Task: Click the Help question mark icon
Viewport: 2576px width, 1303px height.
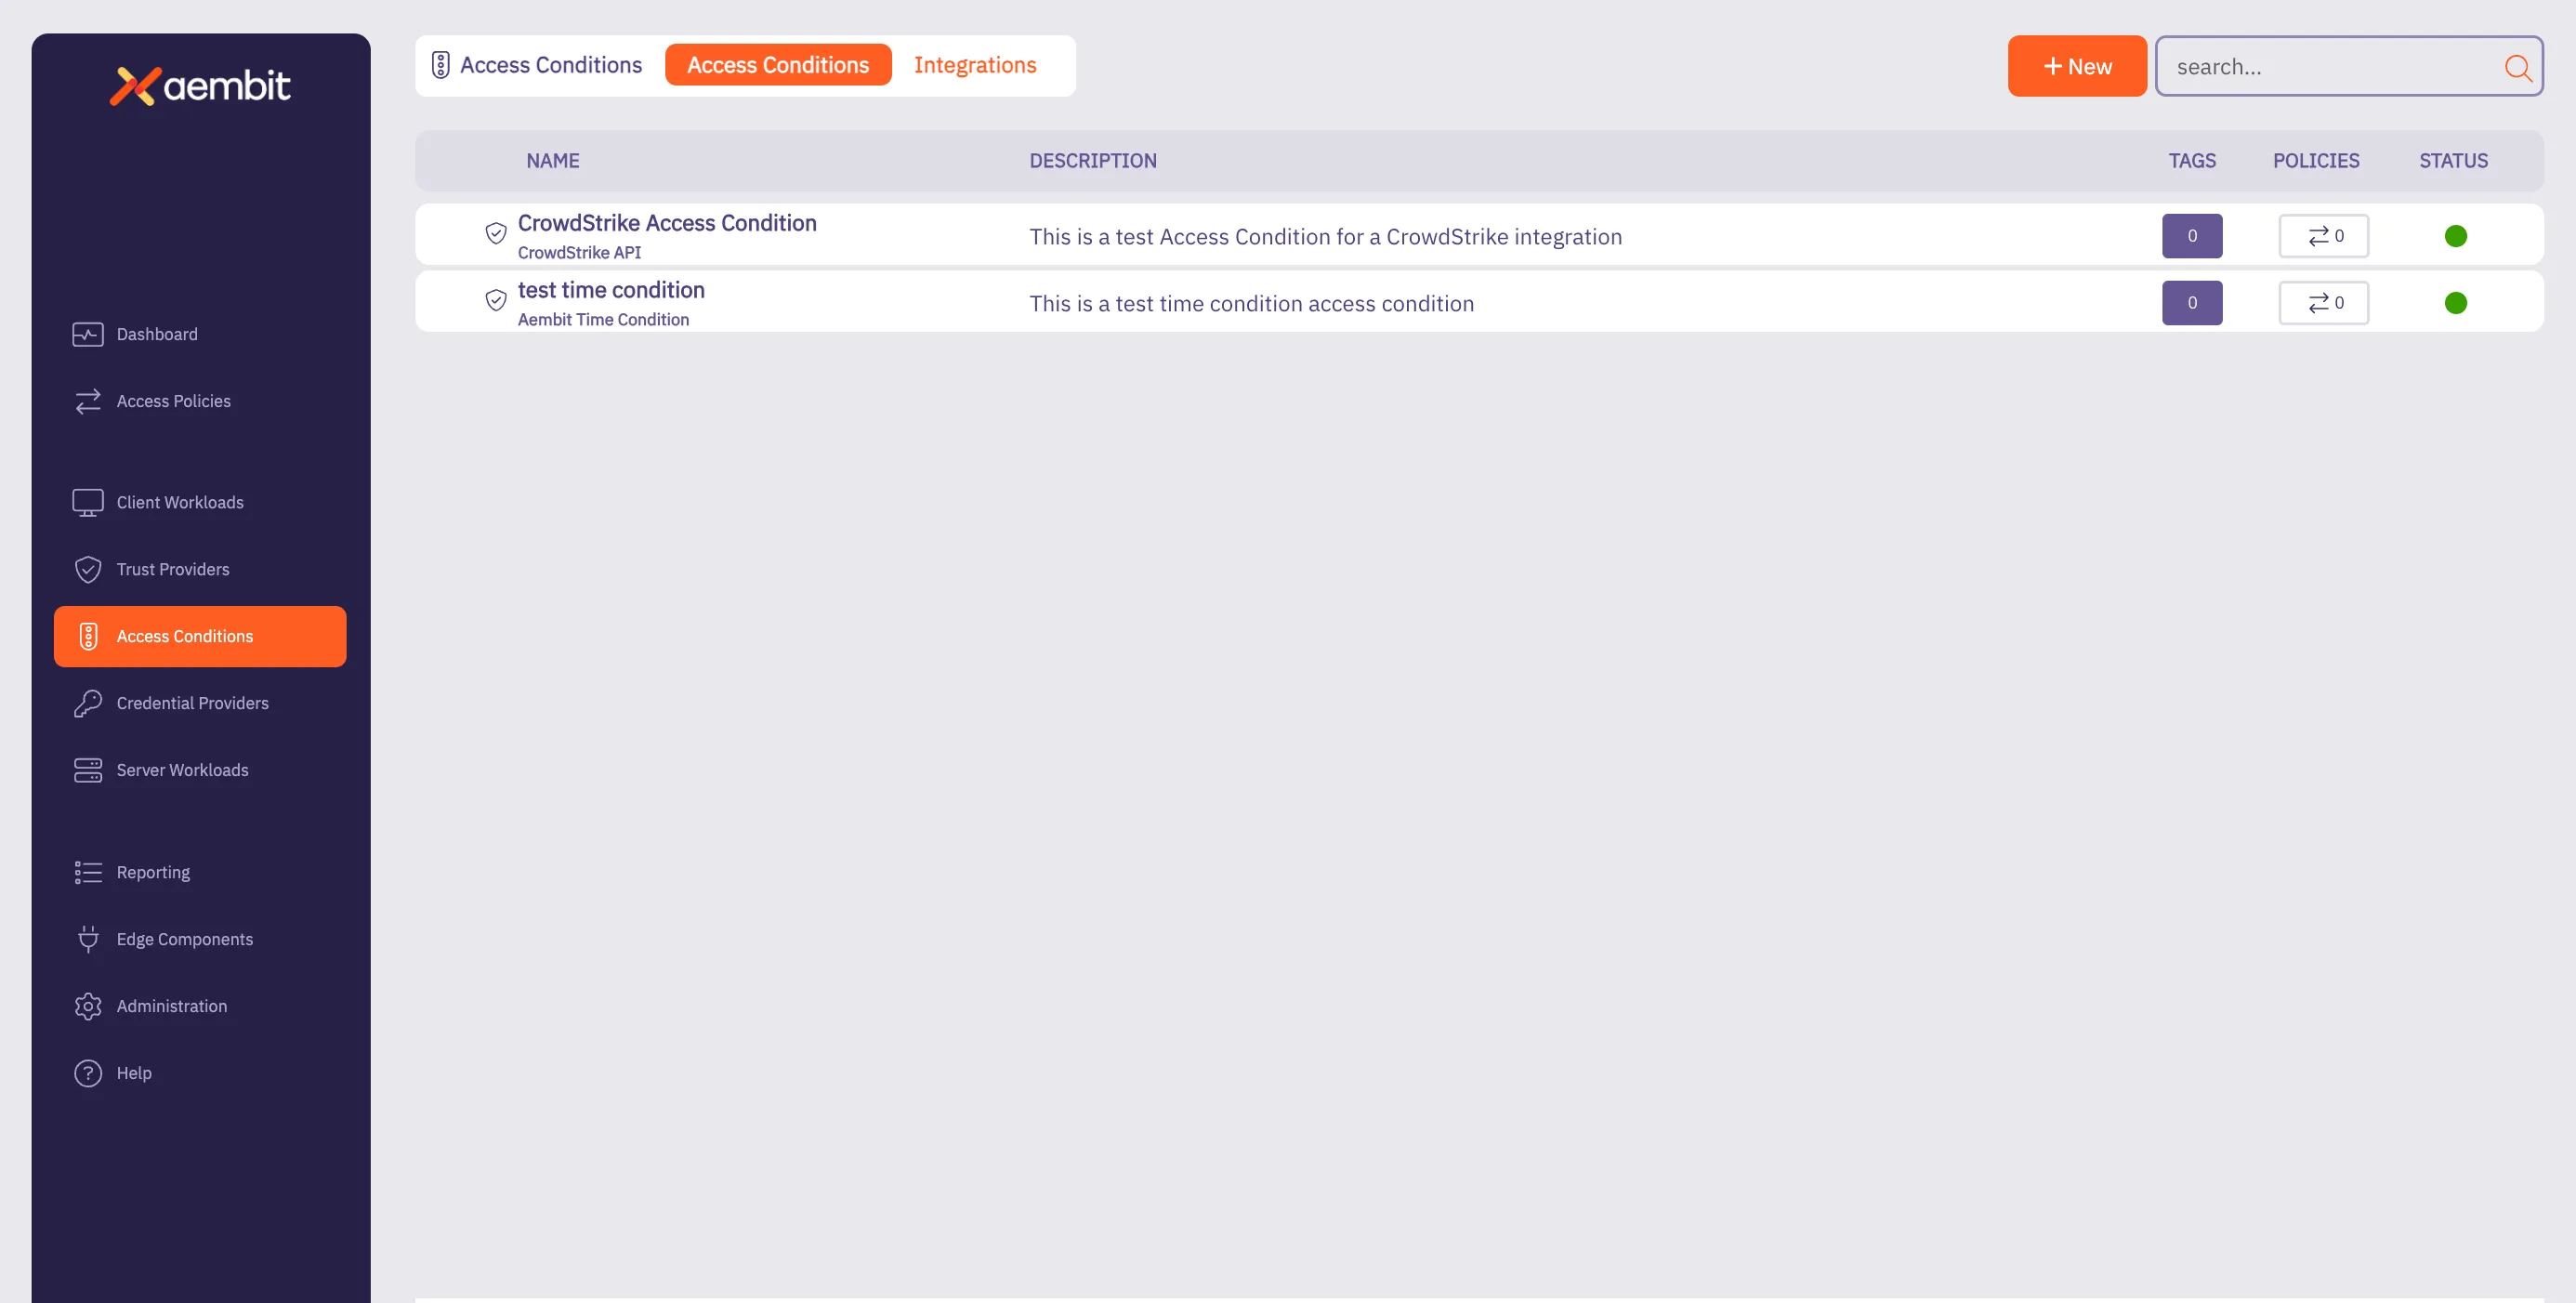Action: pyautogui.click(x=88, y=1073)
